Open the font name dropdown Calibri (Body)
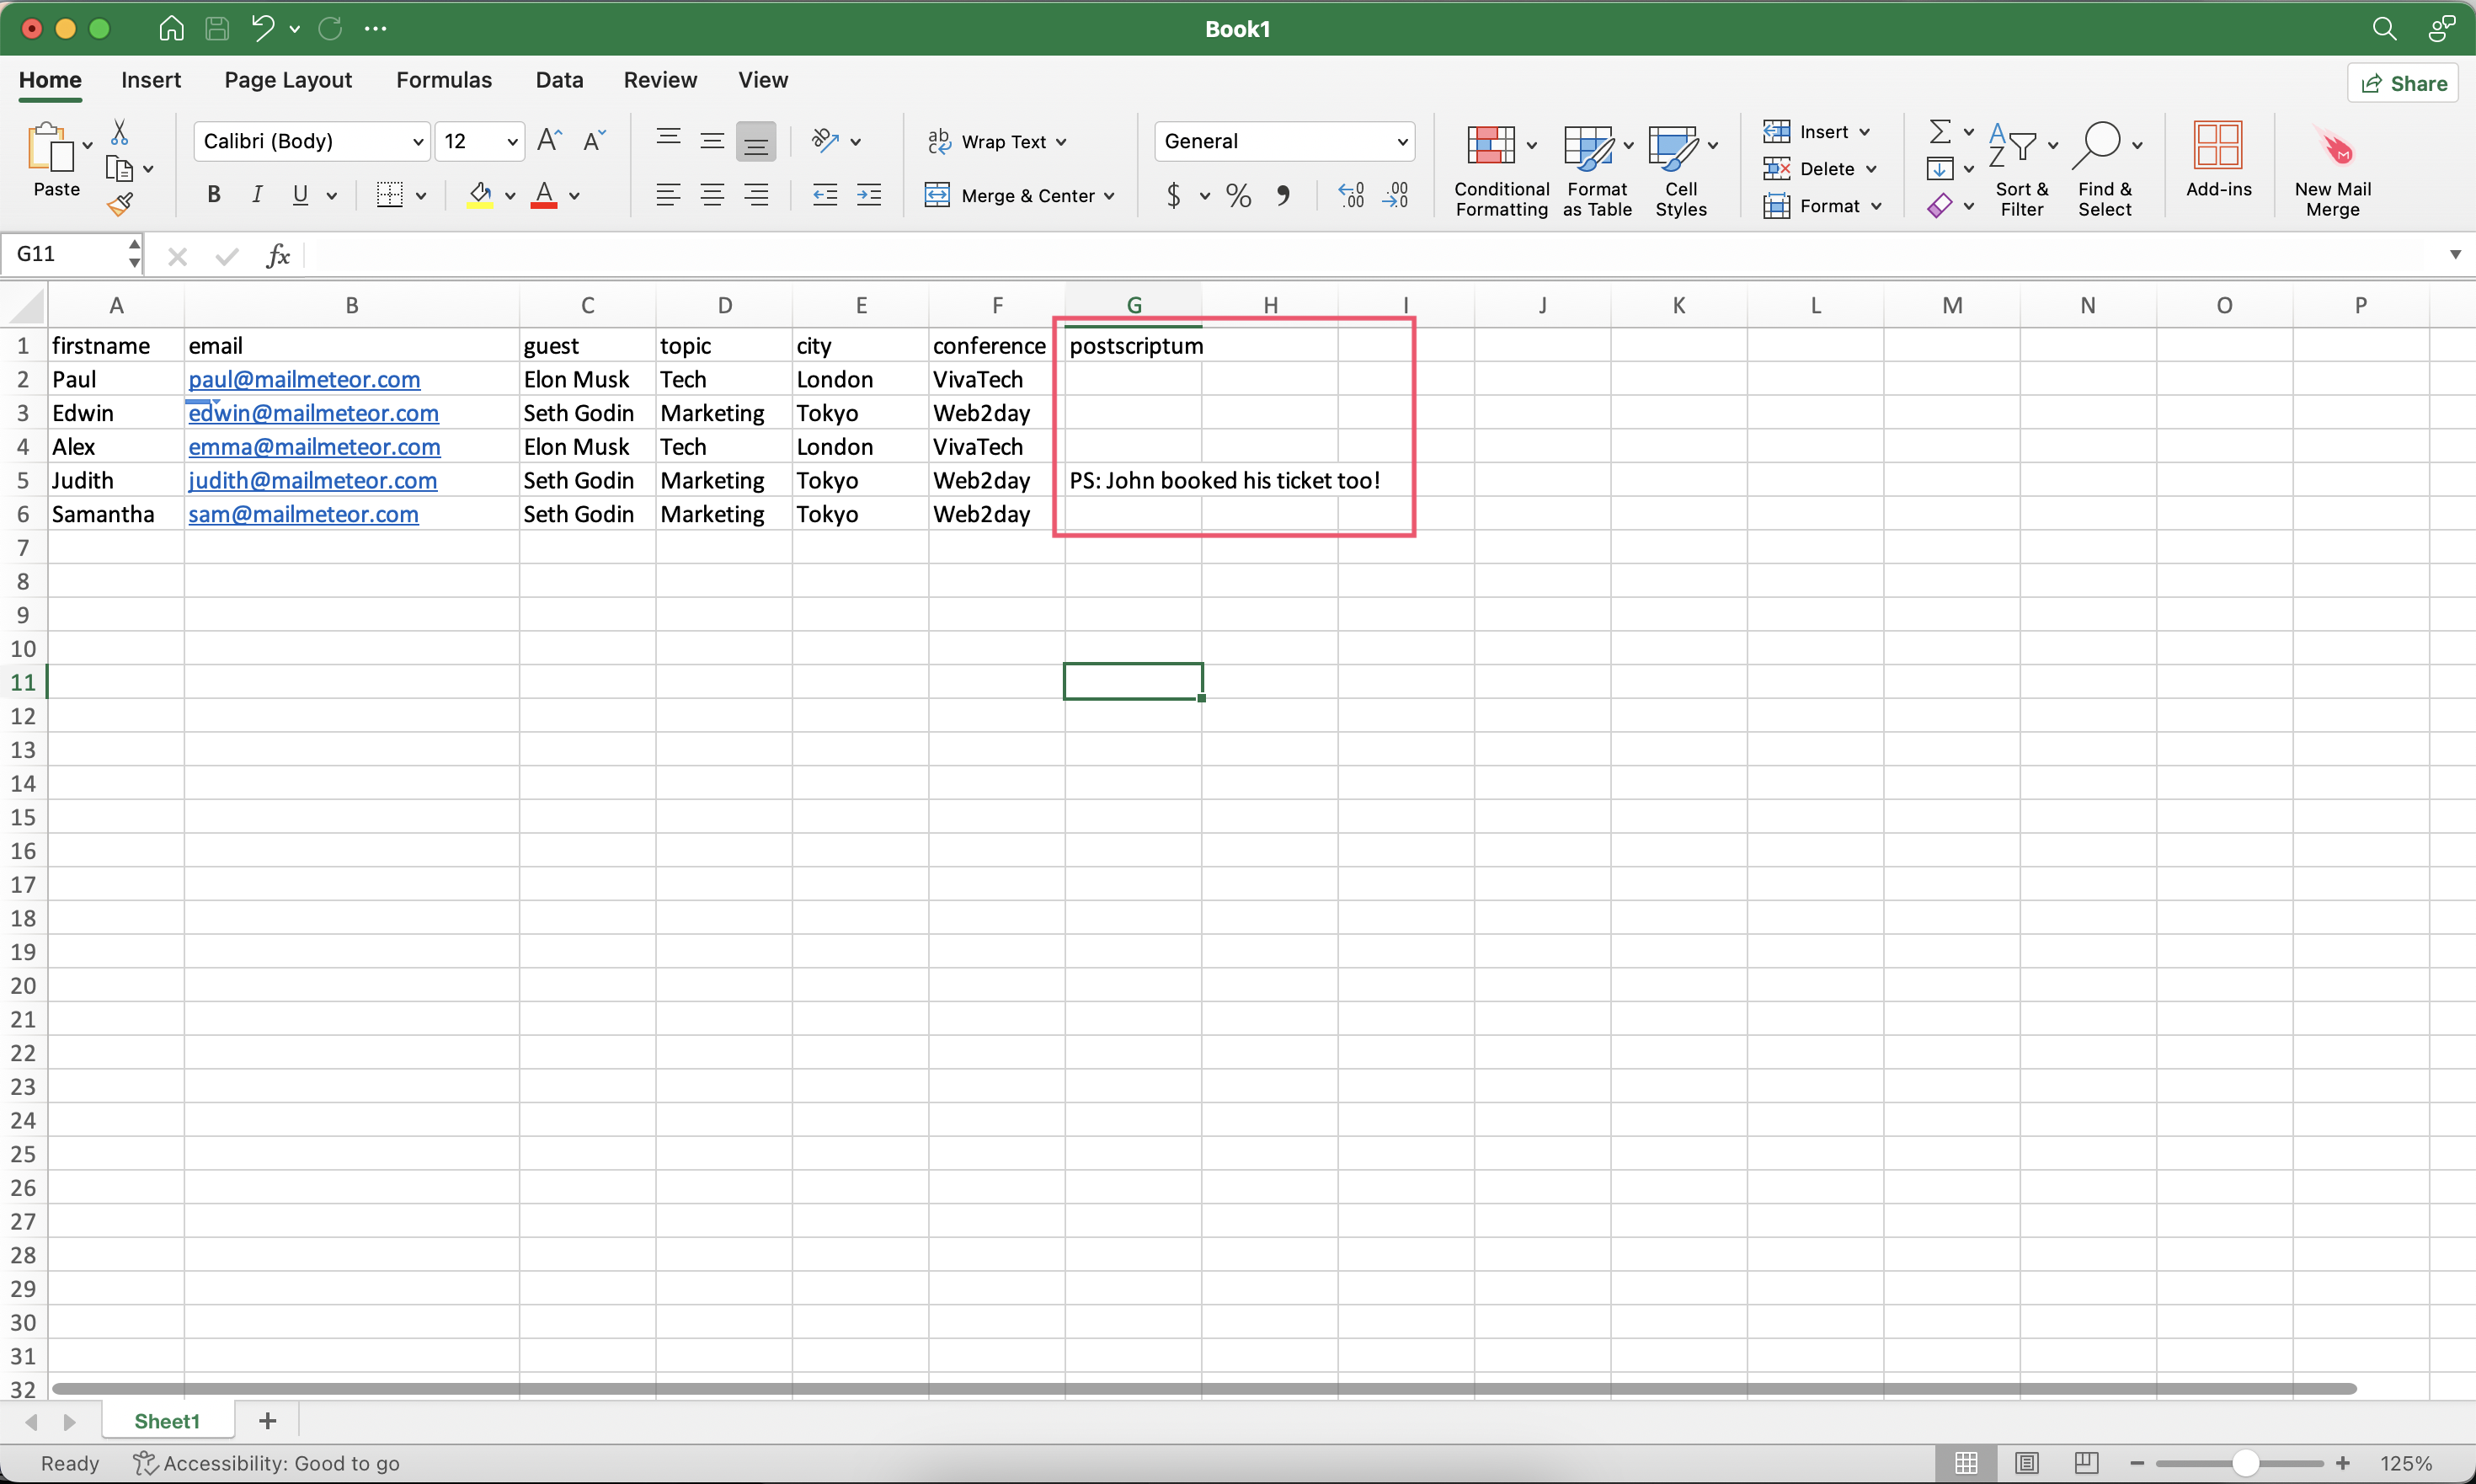2476x1484 pixels. tap(312, 141)
